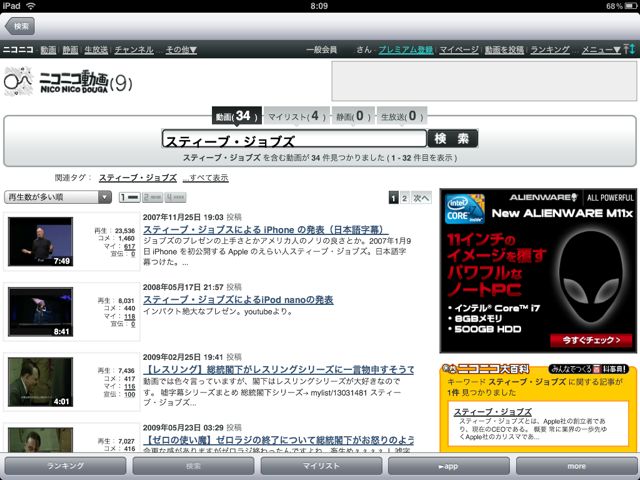Select the マイリスト (4) search tab
The height and width of the screenshot is (480, 640).
(297, 116)
